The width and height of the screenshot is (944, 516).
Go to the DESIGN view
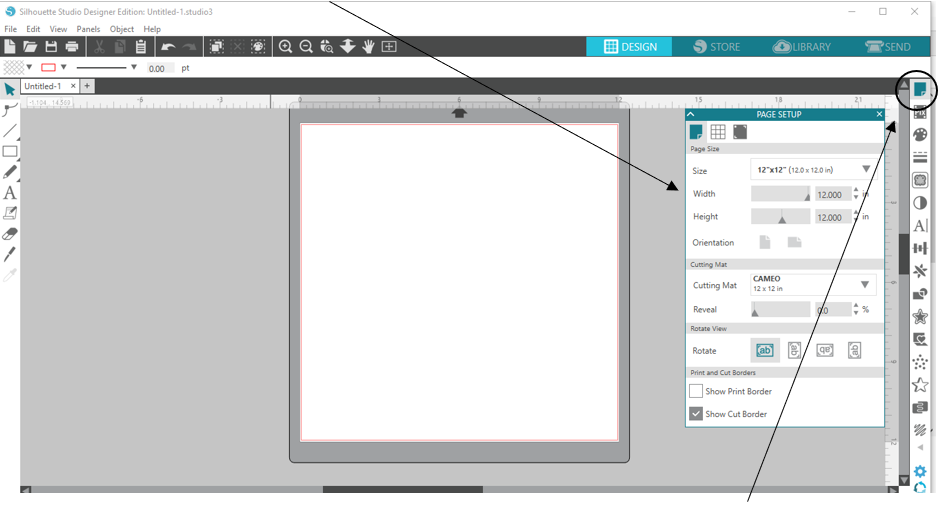(x=629, y=46)
